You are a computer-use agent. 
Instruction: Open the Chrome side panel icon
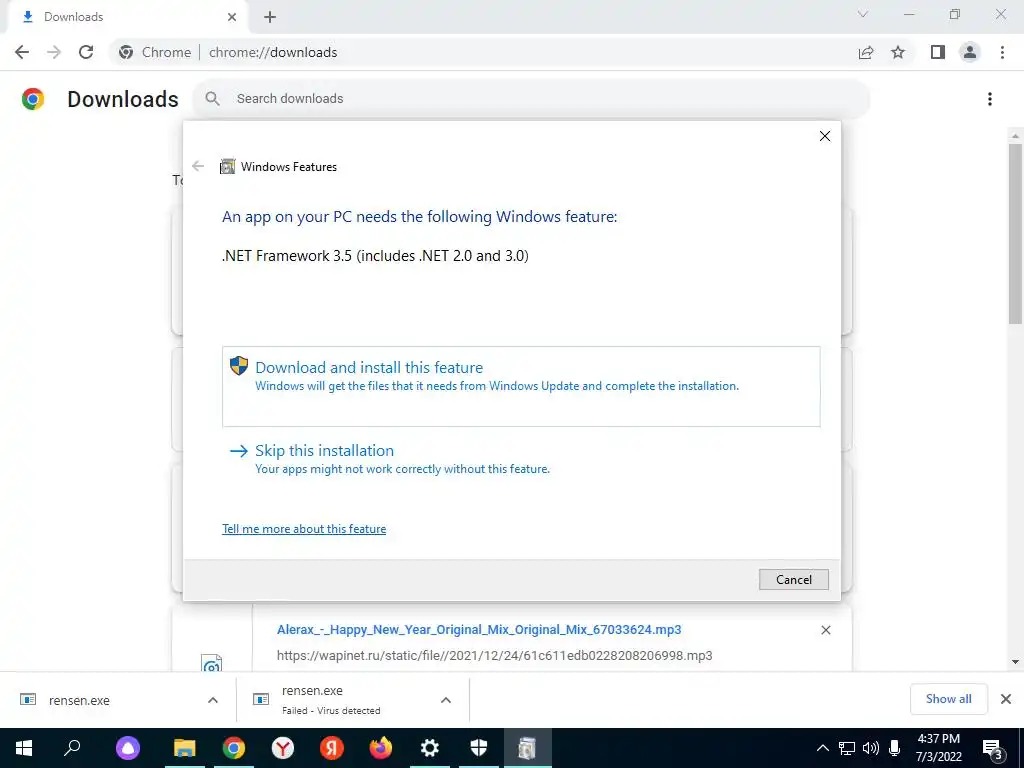click(x=938, y=52)
